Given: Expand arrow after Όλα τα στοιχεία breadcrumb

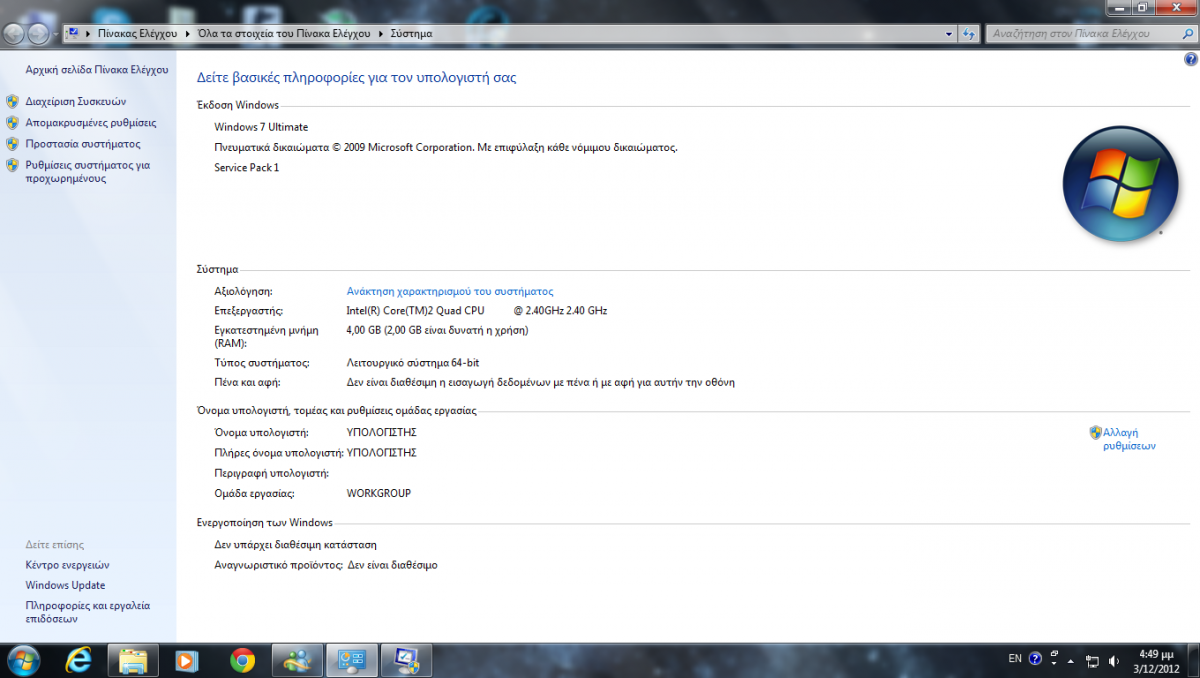Looking at the screenshot, I should pyautogui.click(x=380, y=33).
